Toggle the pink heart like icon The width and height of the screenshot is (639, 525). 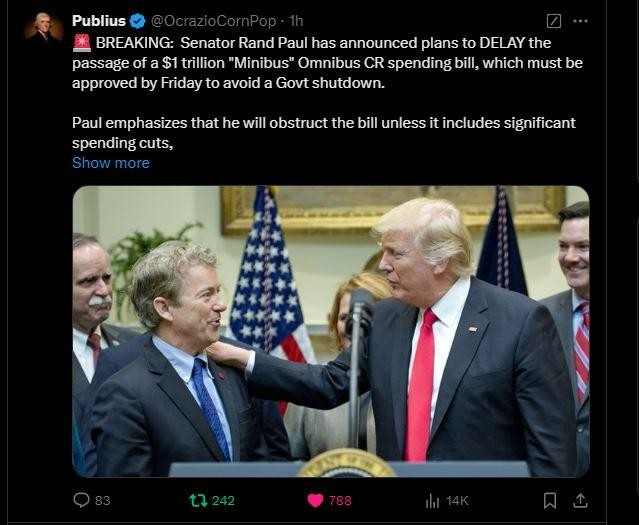coord(315,501)
